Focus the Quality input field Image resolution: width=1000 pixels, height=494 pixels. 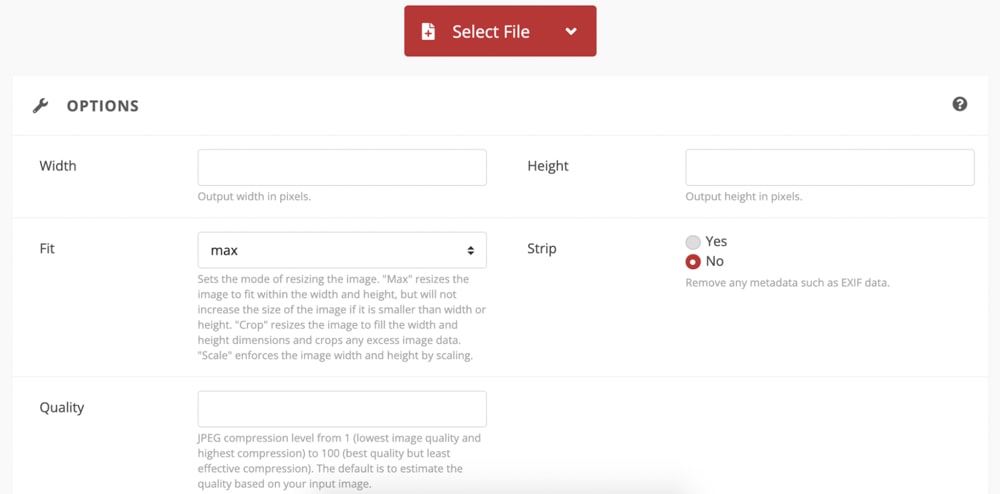point(342,409)
